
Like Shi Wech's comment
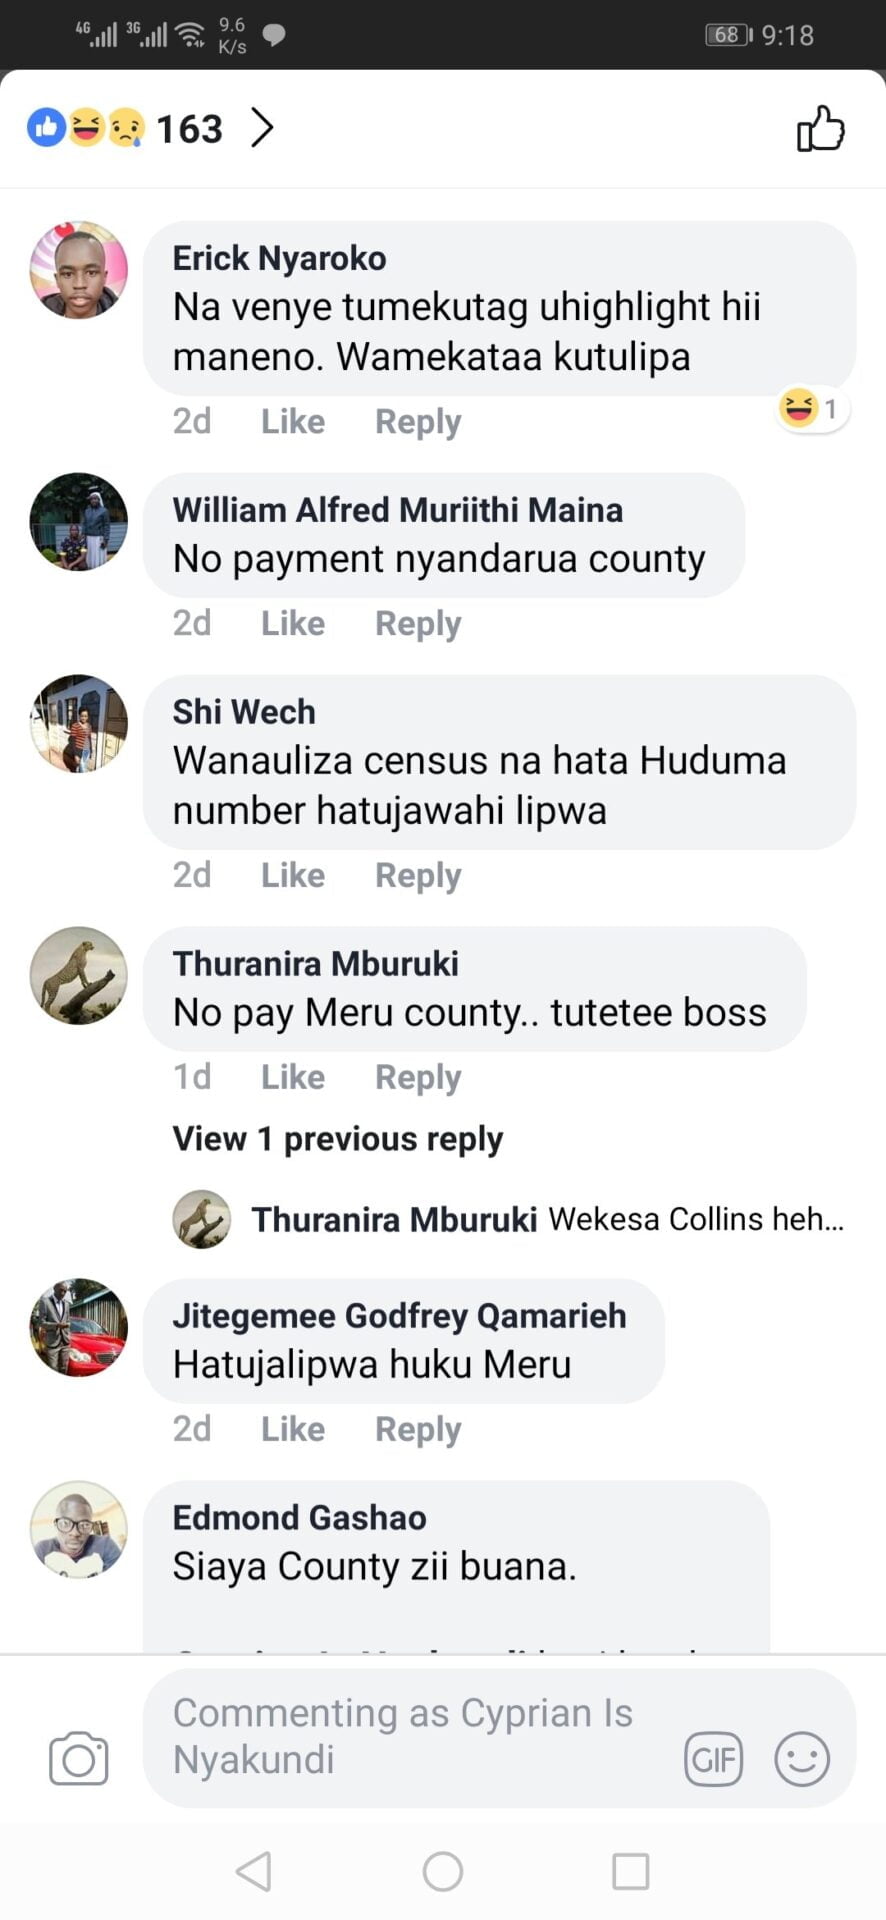coord(293,875)
